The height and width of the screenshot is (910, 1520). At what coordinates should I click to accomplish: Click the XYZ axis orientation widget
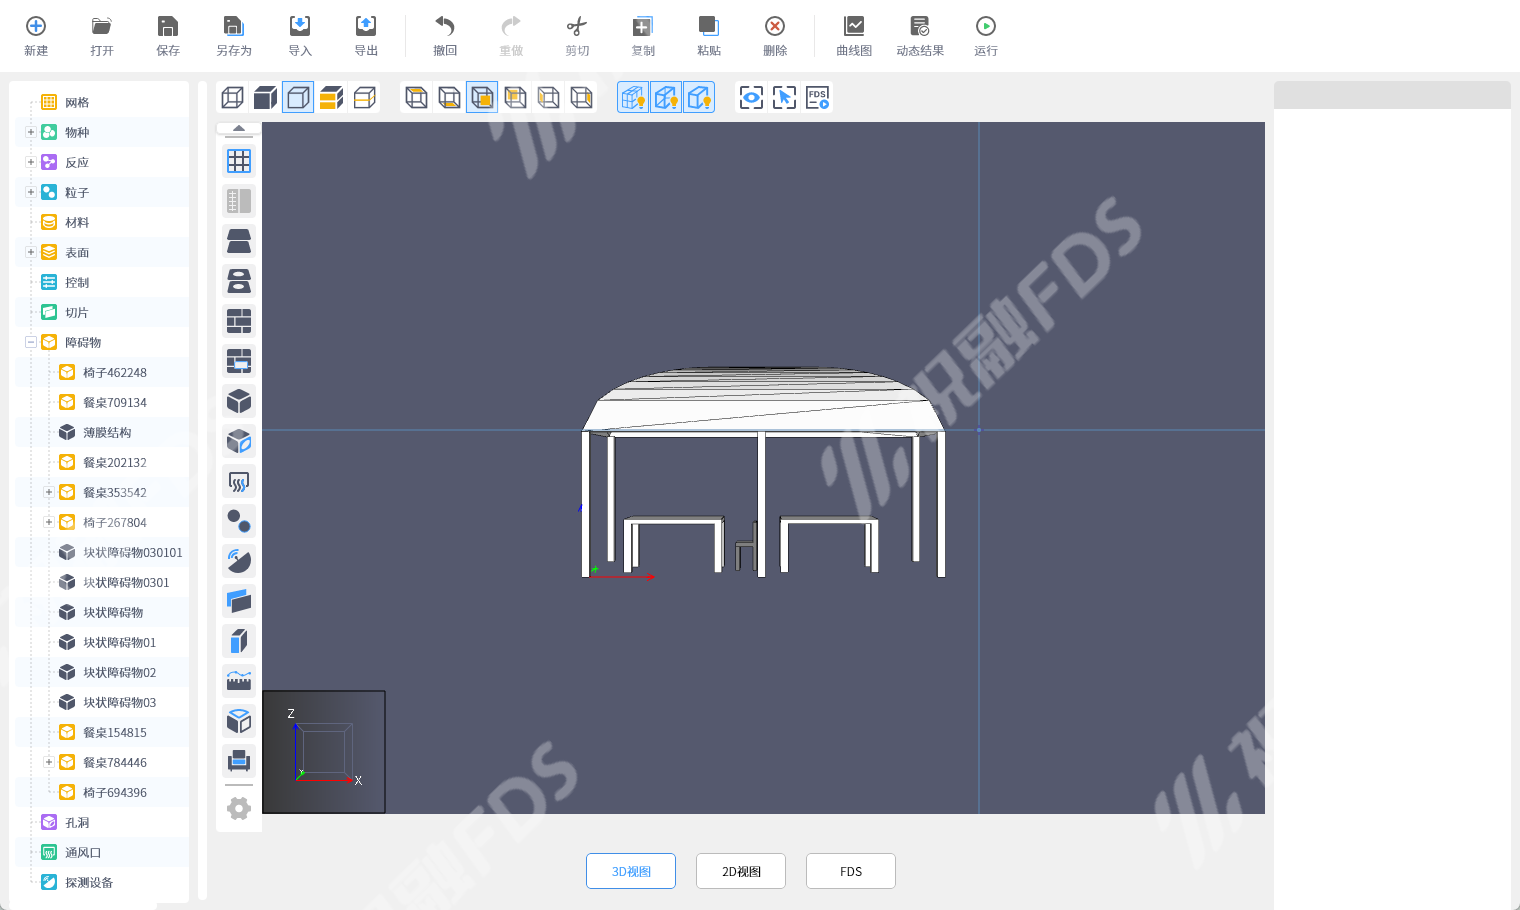pos(324,752)
